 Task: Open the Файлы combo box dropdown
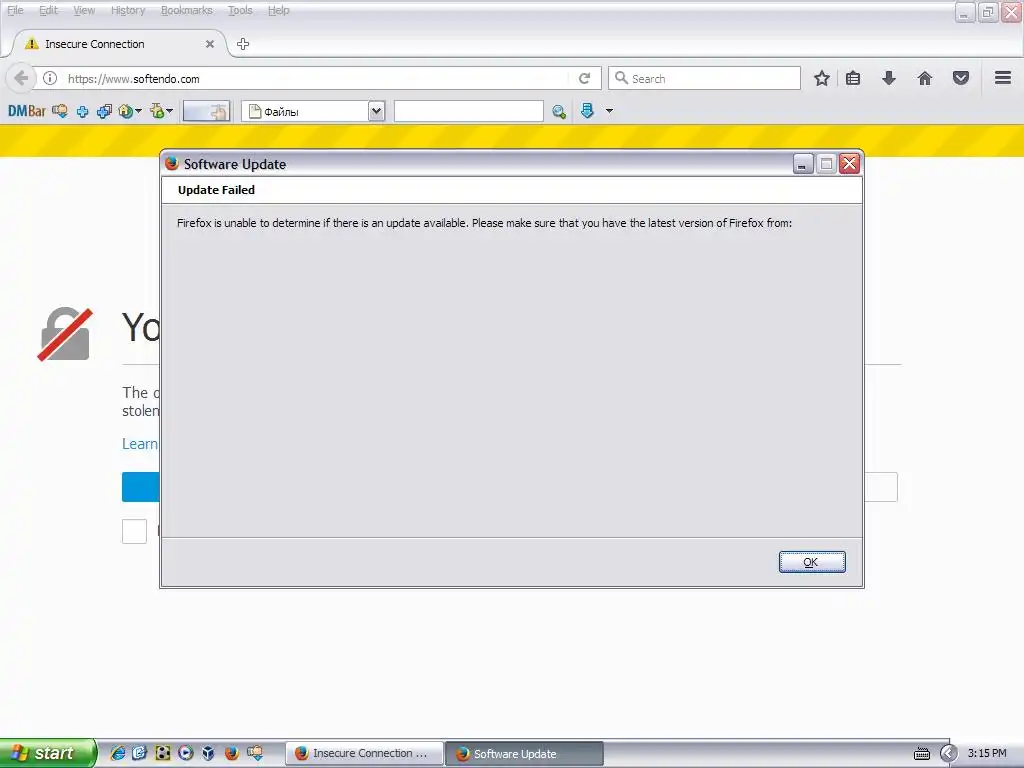tap(376, 111)
